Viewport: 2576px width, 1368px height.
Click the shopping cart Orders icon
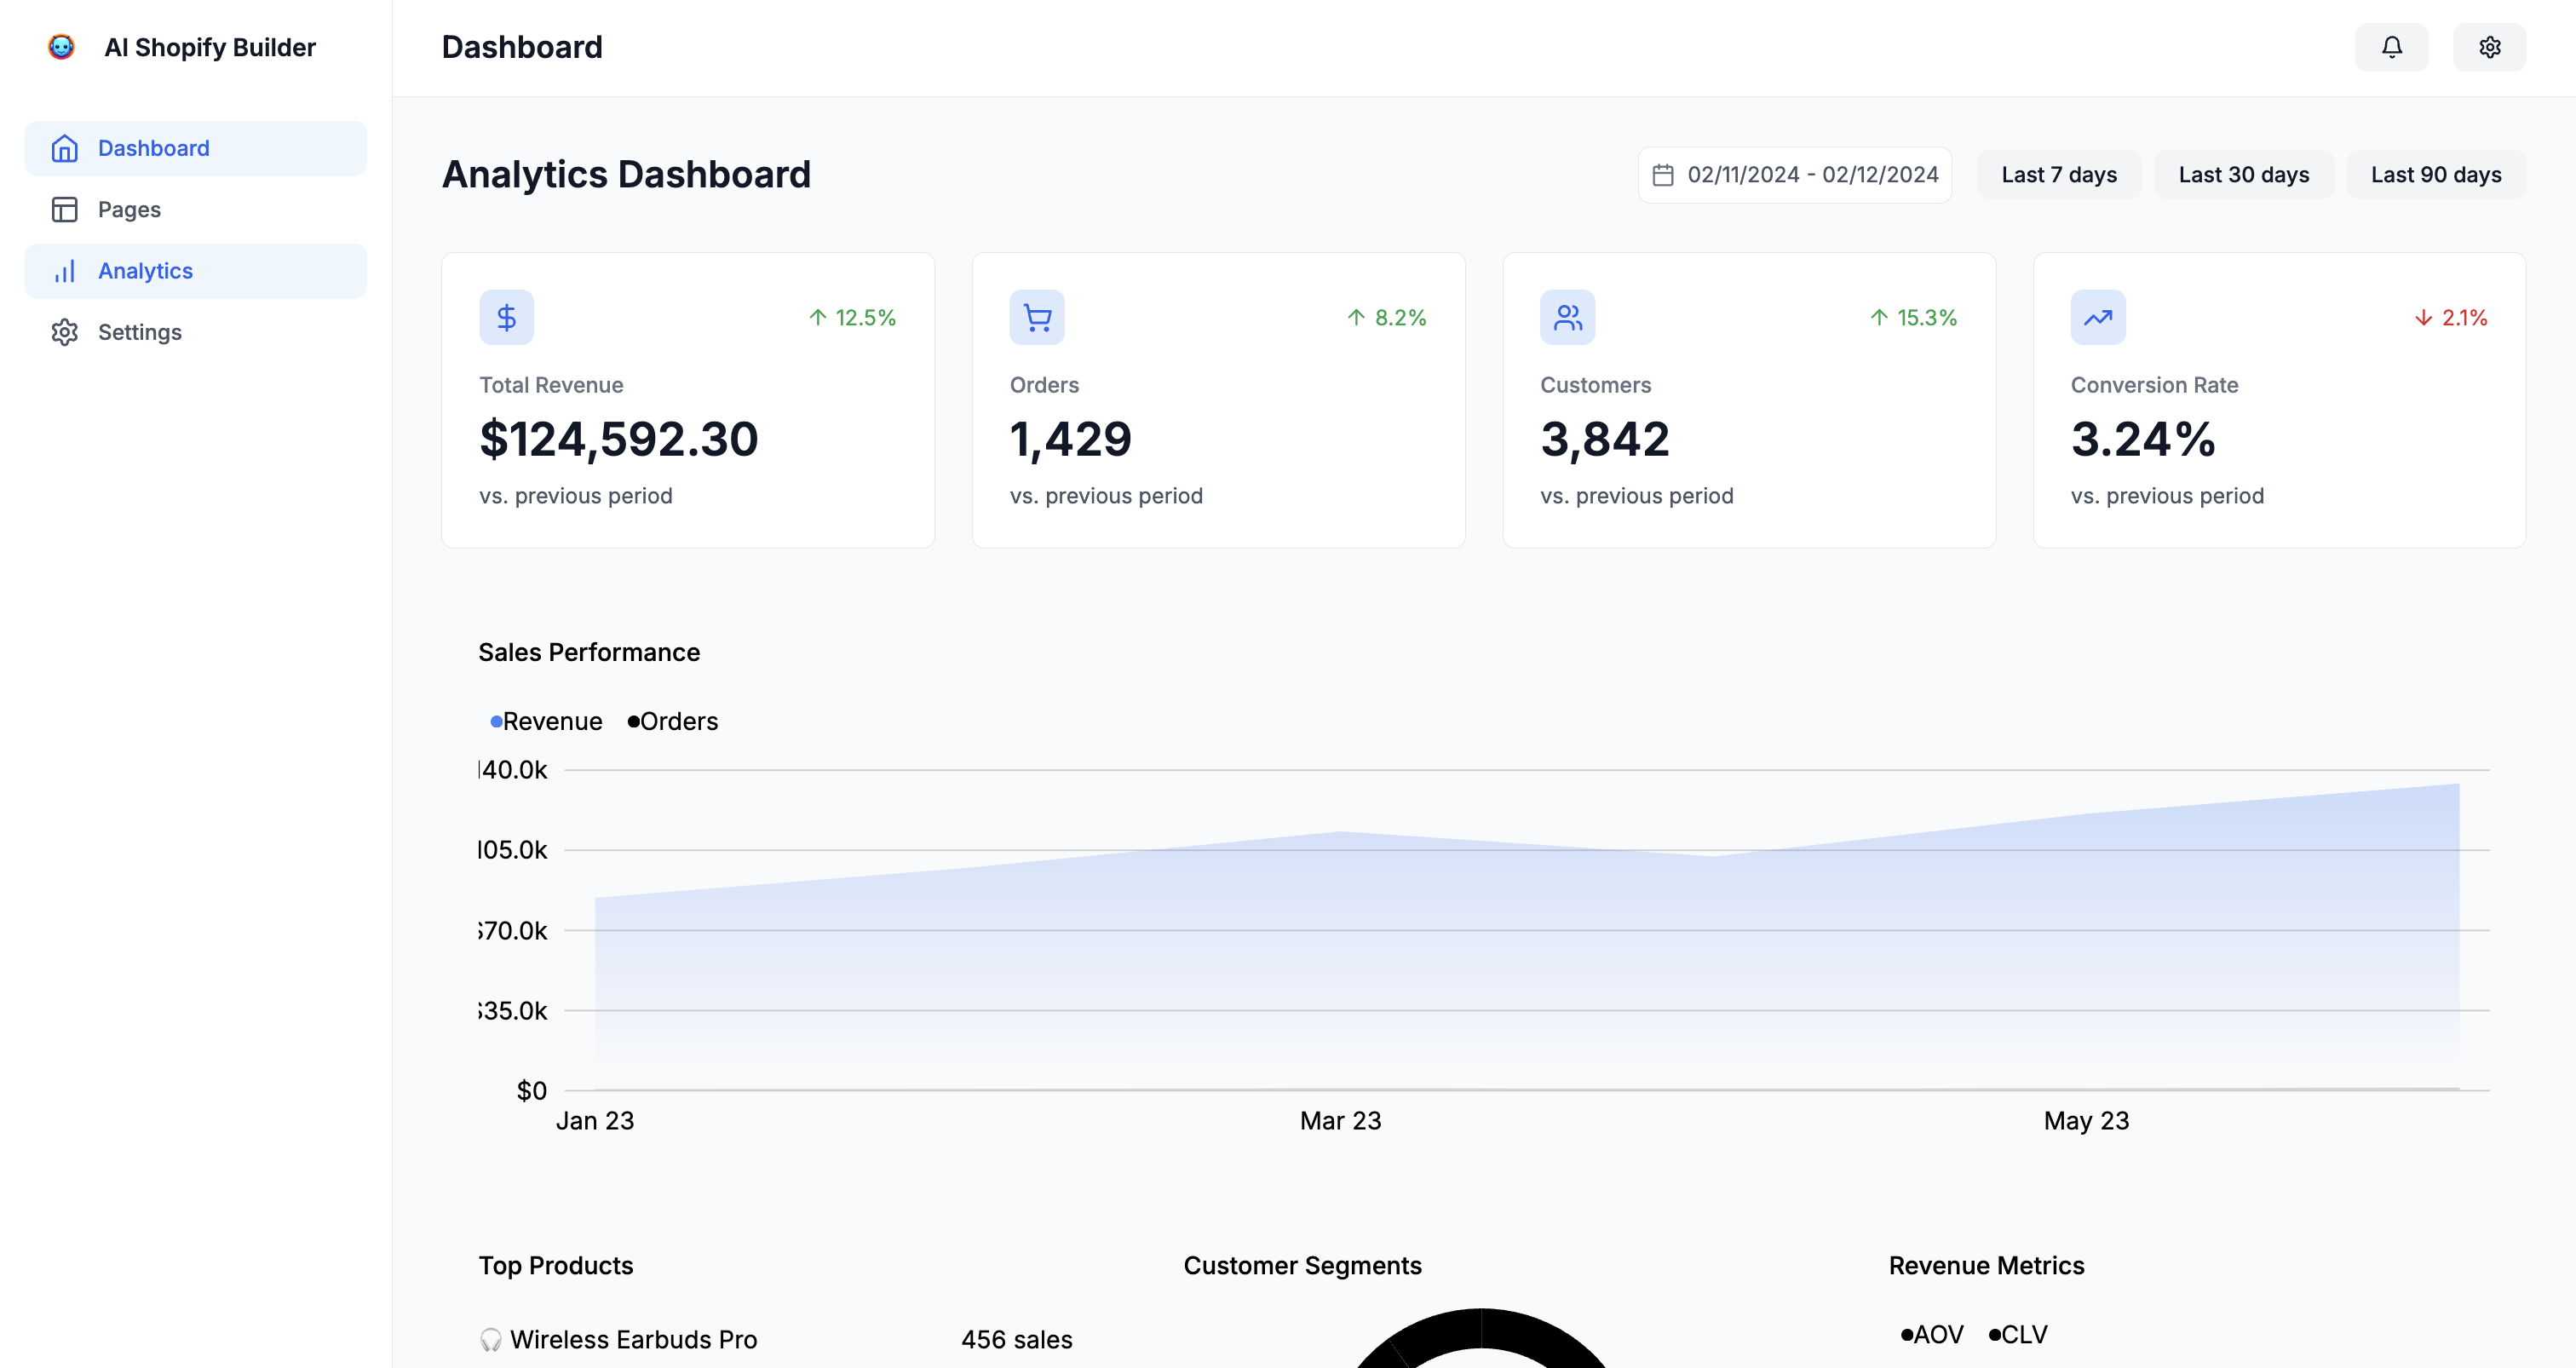(x=1037, y=317)
